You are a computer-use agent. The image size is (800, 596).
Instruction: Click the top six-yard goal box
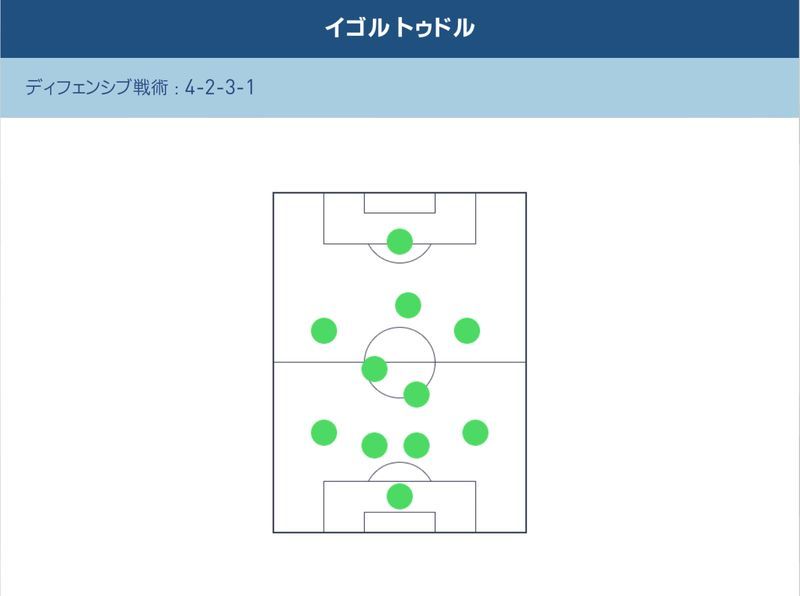coord(399,203)
